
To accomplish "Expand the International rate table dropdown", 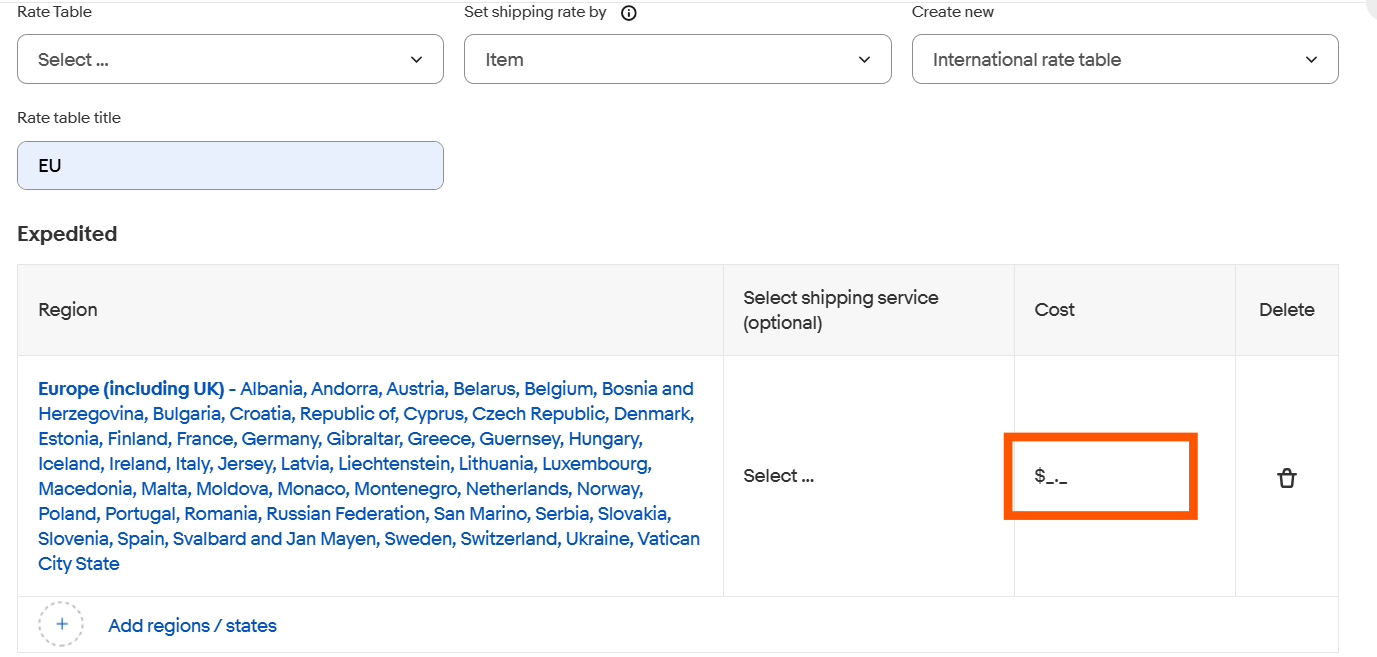I will point(1125,59).
